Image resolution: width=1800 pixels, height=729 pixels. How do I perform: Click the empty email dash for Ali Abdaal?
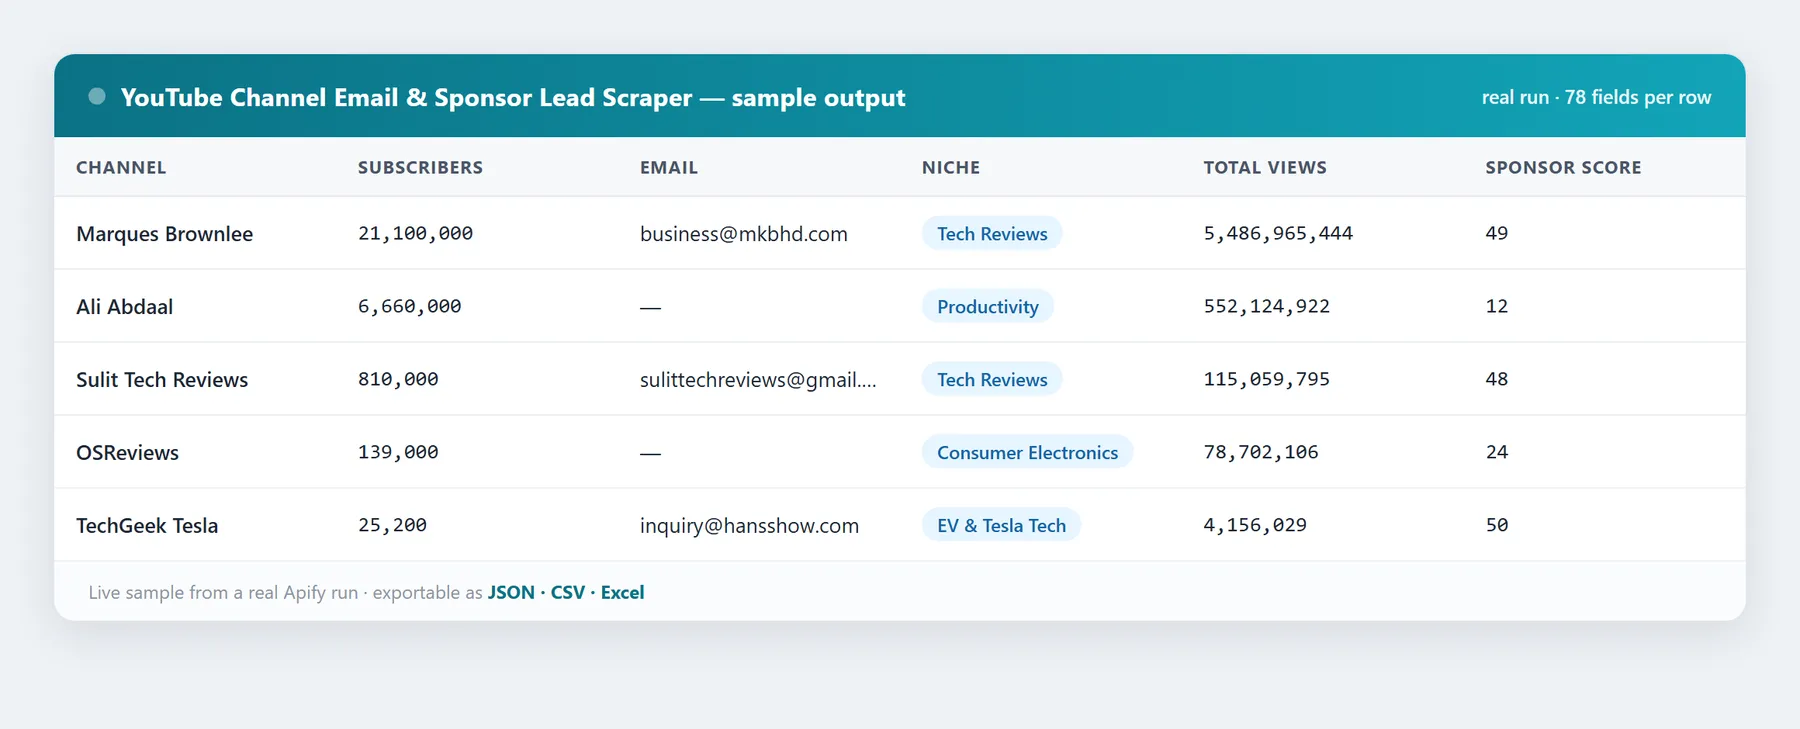pyautogui.click(x=650, y=307)
